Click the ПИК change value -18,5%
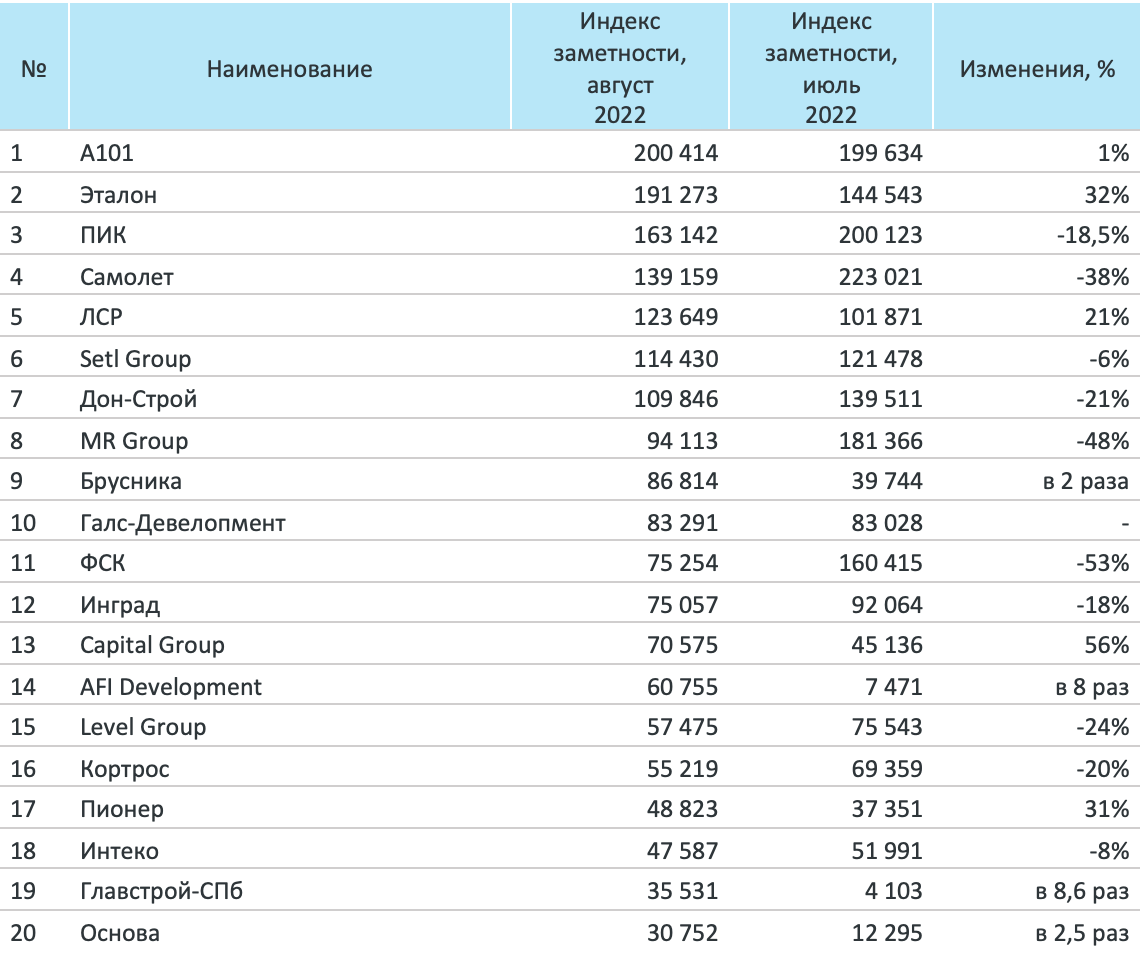Image resolution: width=1142 pixels, height=956 pixels. click(1093, 235)
